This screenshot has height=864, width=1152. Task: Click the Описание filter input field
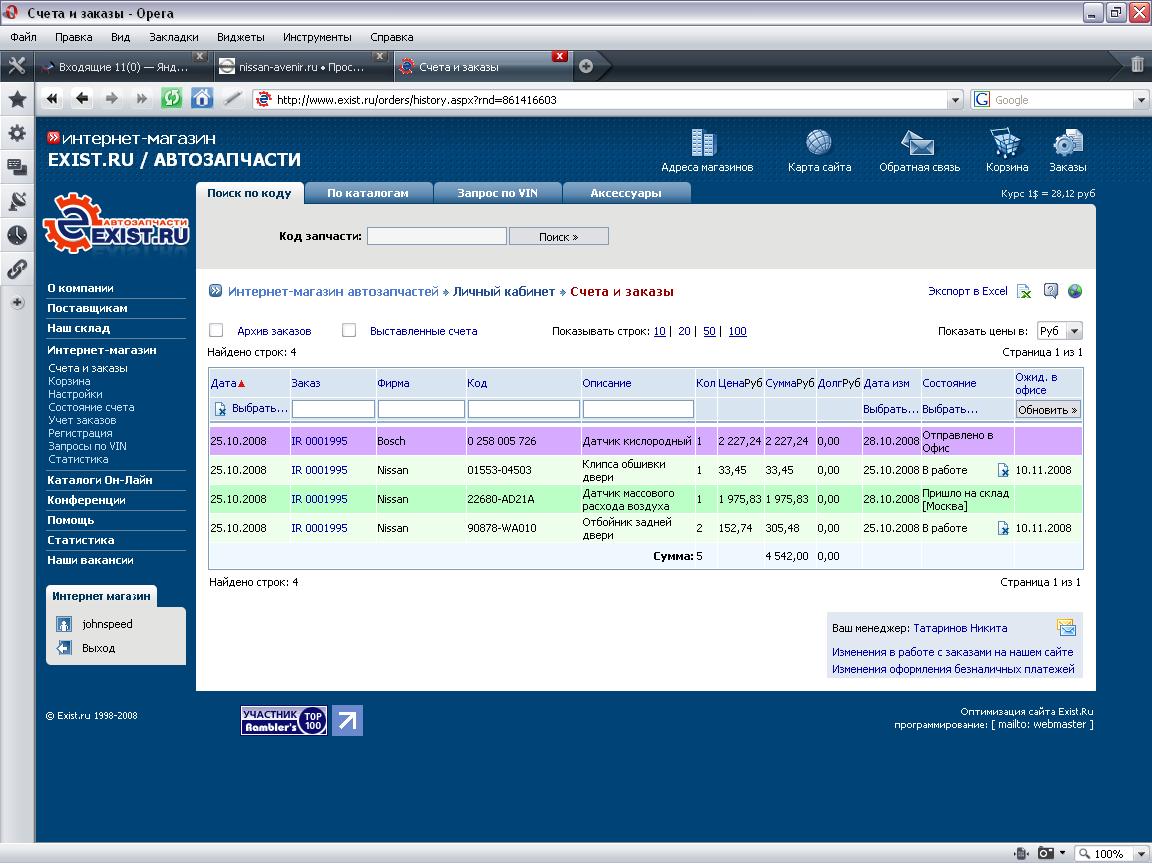638,409
